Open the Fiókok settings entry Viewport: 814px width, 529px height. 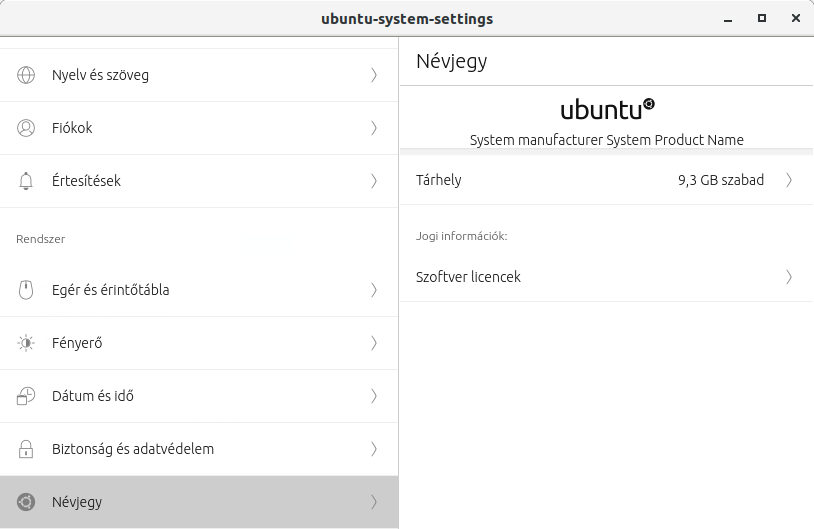199,128
